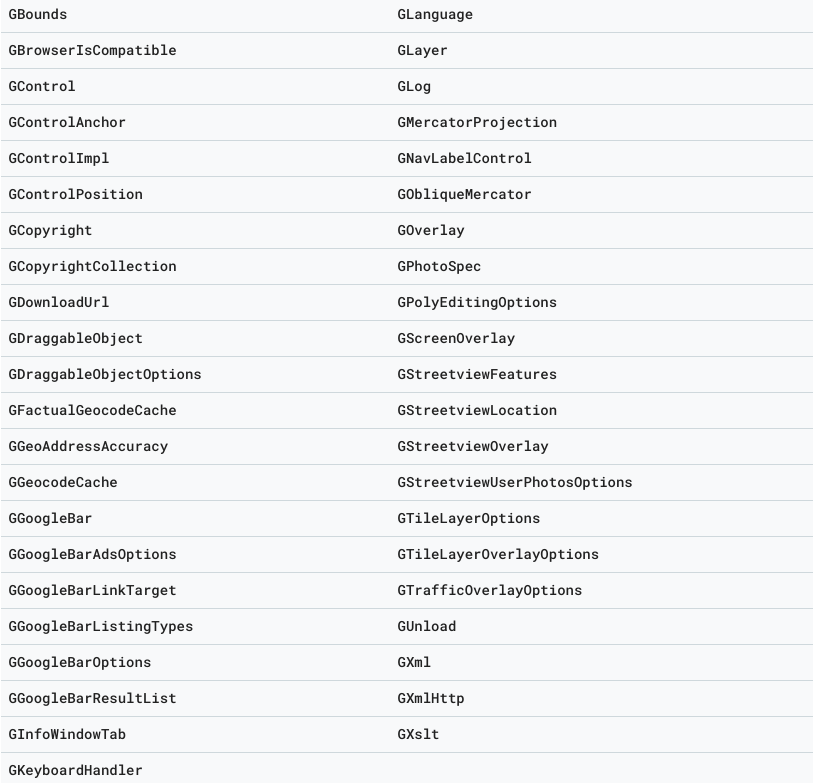Open GTileLayerOverlayOptions reference
The width and height of the screenshot is (813, 783).
[x=498, y=555]
